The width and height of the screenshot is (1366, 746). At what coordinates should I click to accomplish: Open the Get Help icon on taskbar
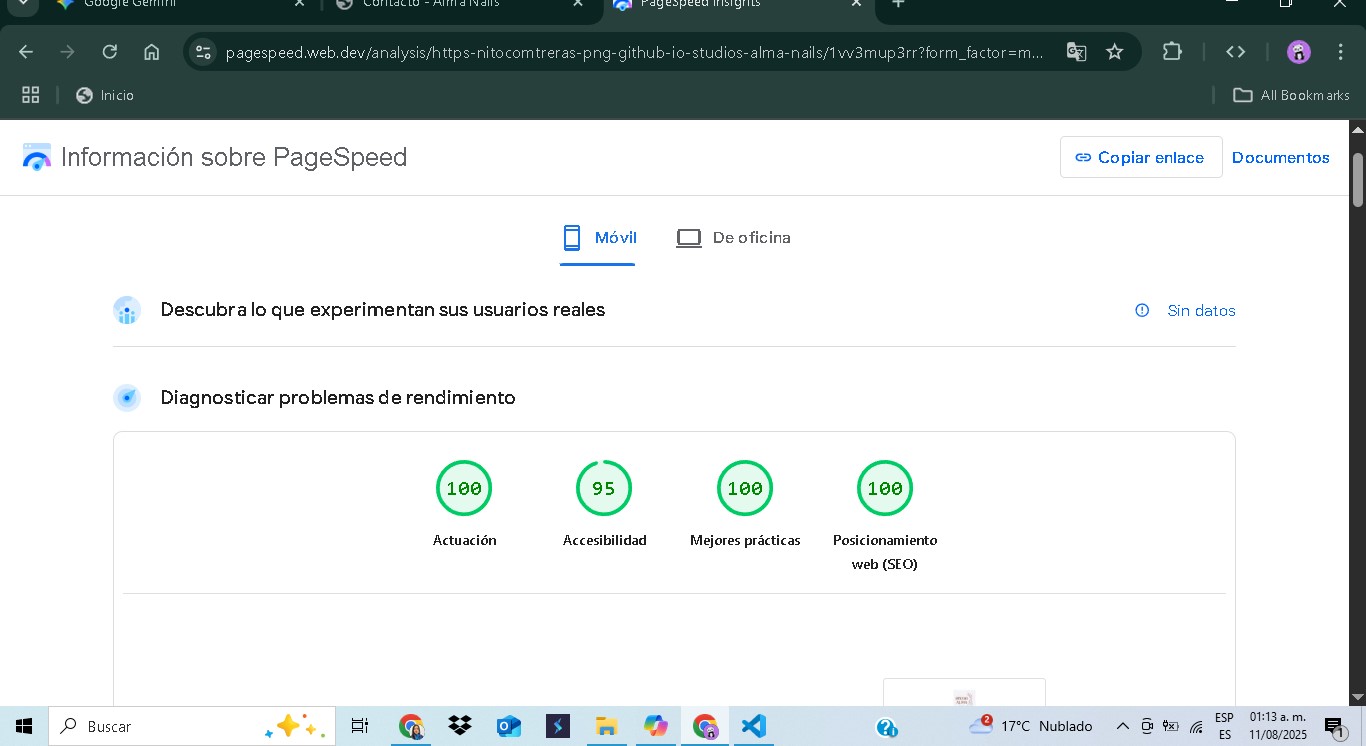(886, 727)
